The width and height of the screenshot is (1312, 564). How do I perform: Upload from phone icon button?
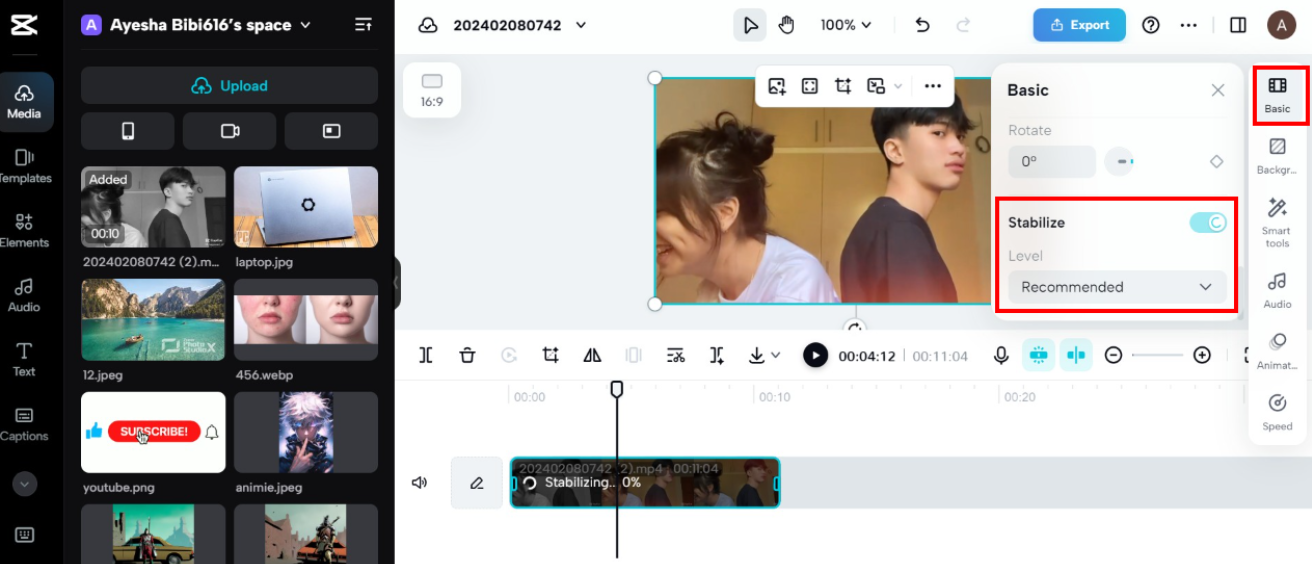[x=128, y=131]
